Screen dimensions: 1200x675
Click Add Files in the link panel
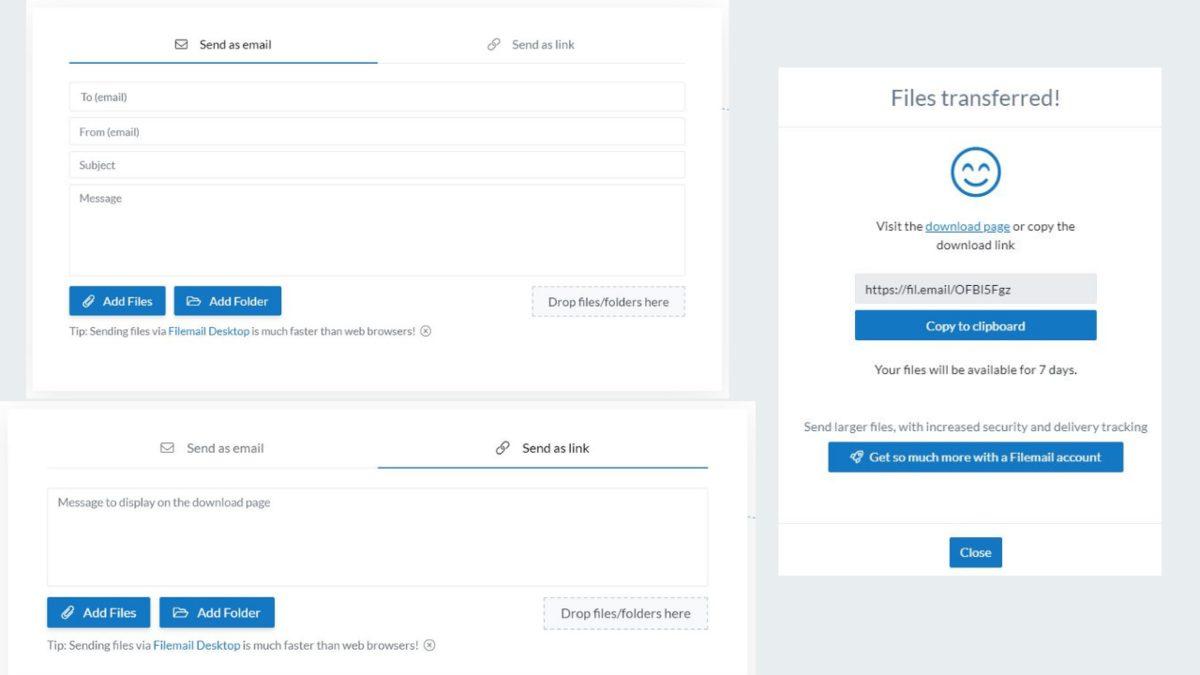98,613
